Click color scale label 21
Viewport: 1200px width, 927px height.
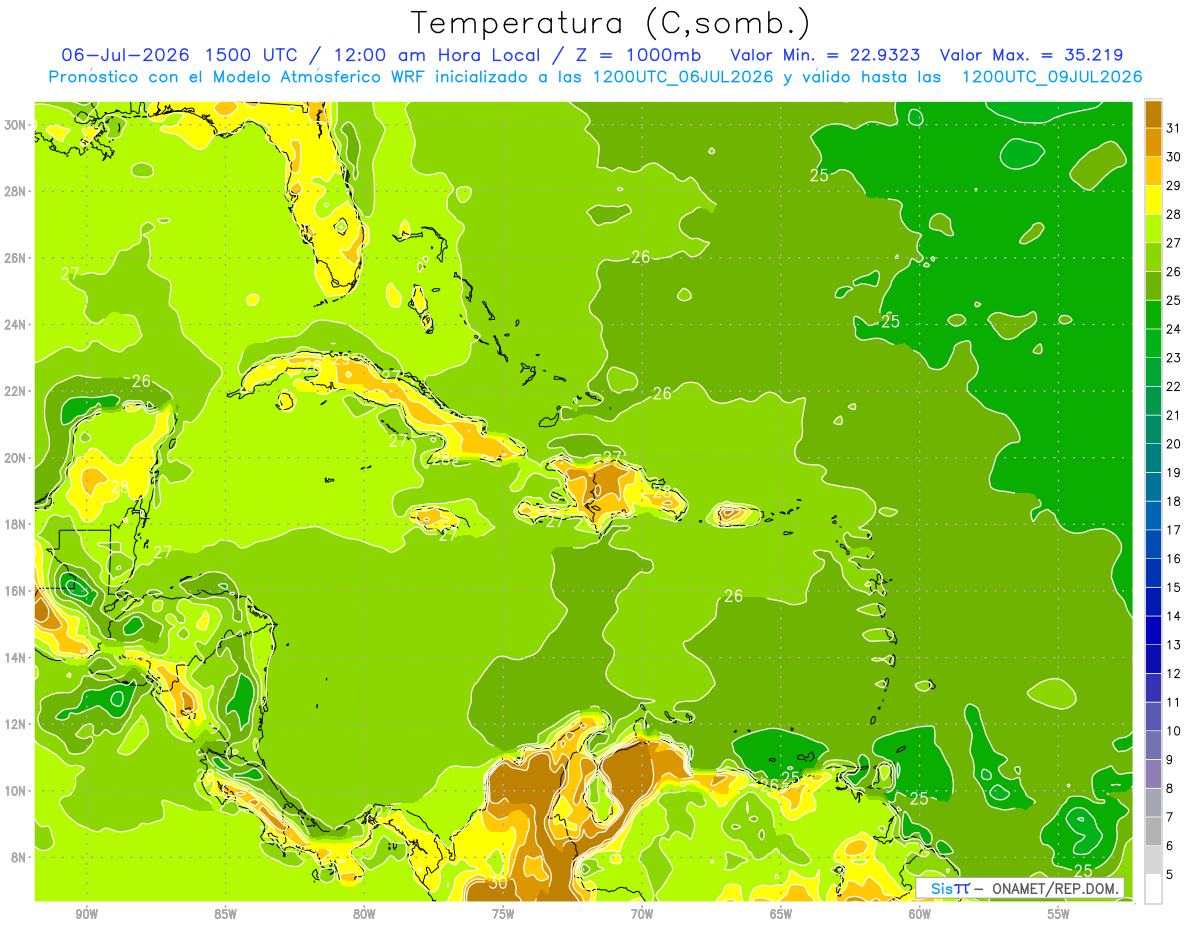1174,415
